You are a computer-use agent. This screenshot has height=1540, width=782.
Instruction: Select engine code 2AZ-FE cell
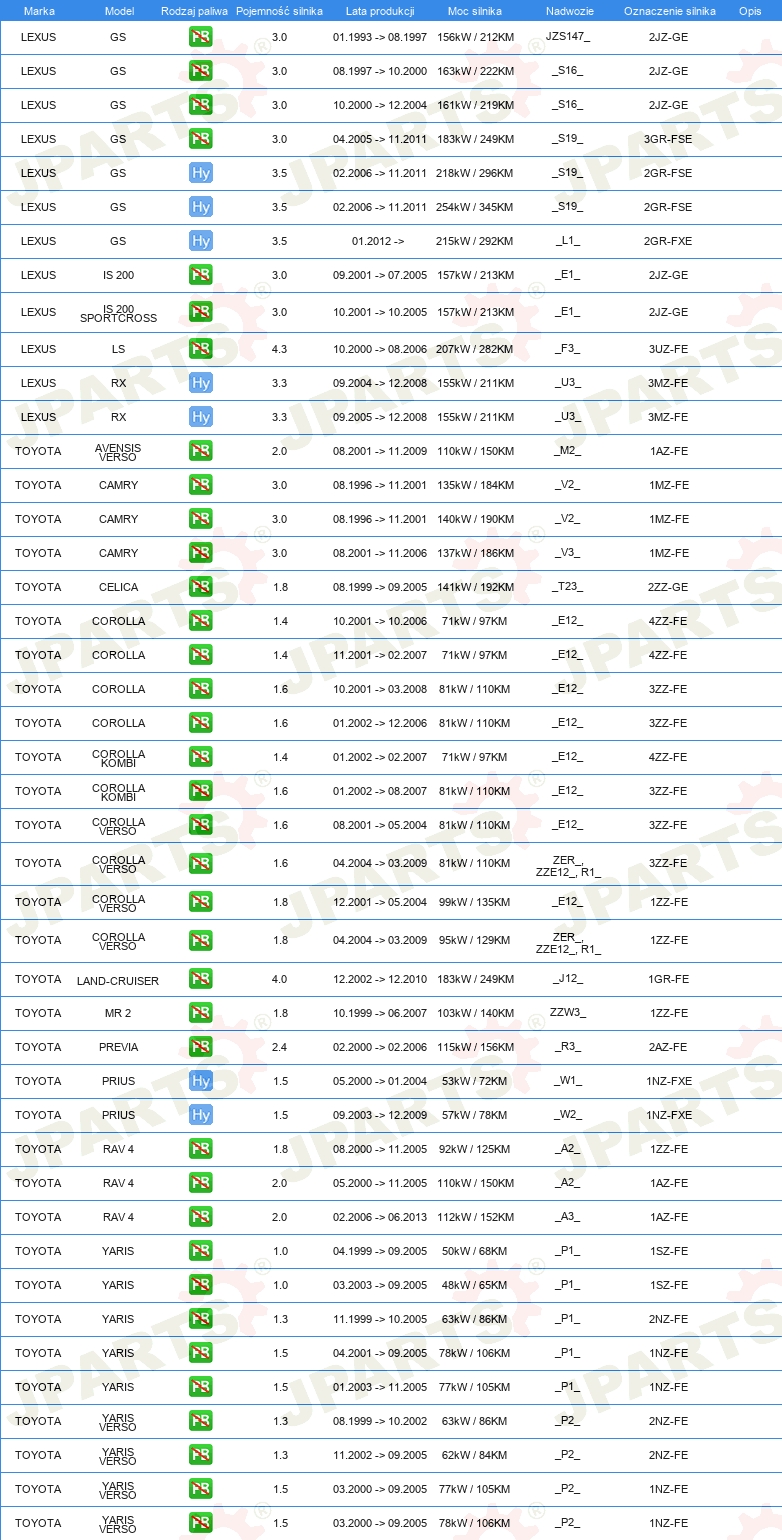tap(668, 1047)
